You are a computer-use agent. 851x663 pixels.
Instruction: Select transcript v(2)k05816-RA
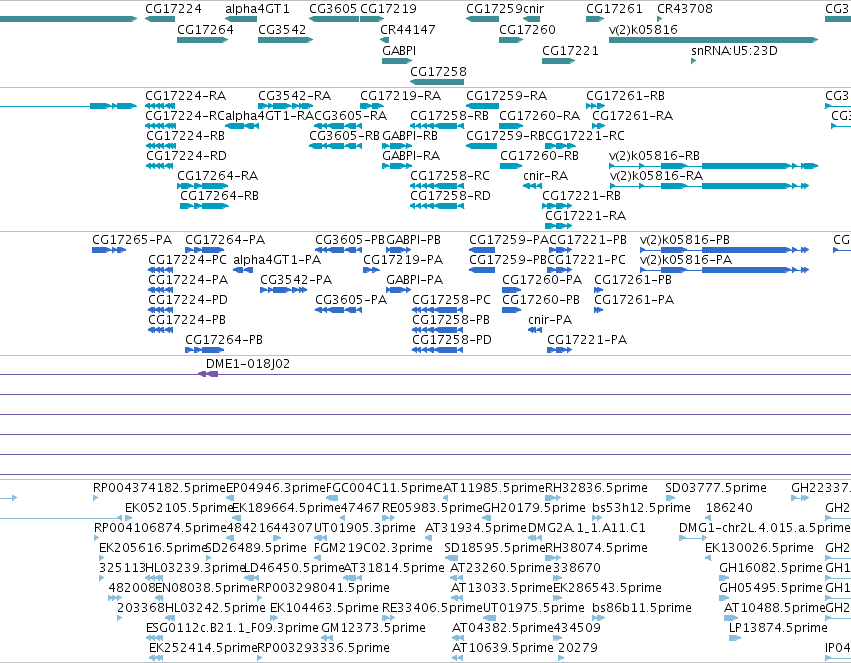(x=709, y=186)
